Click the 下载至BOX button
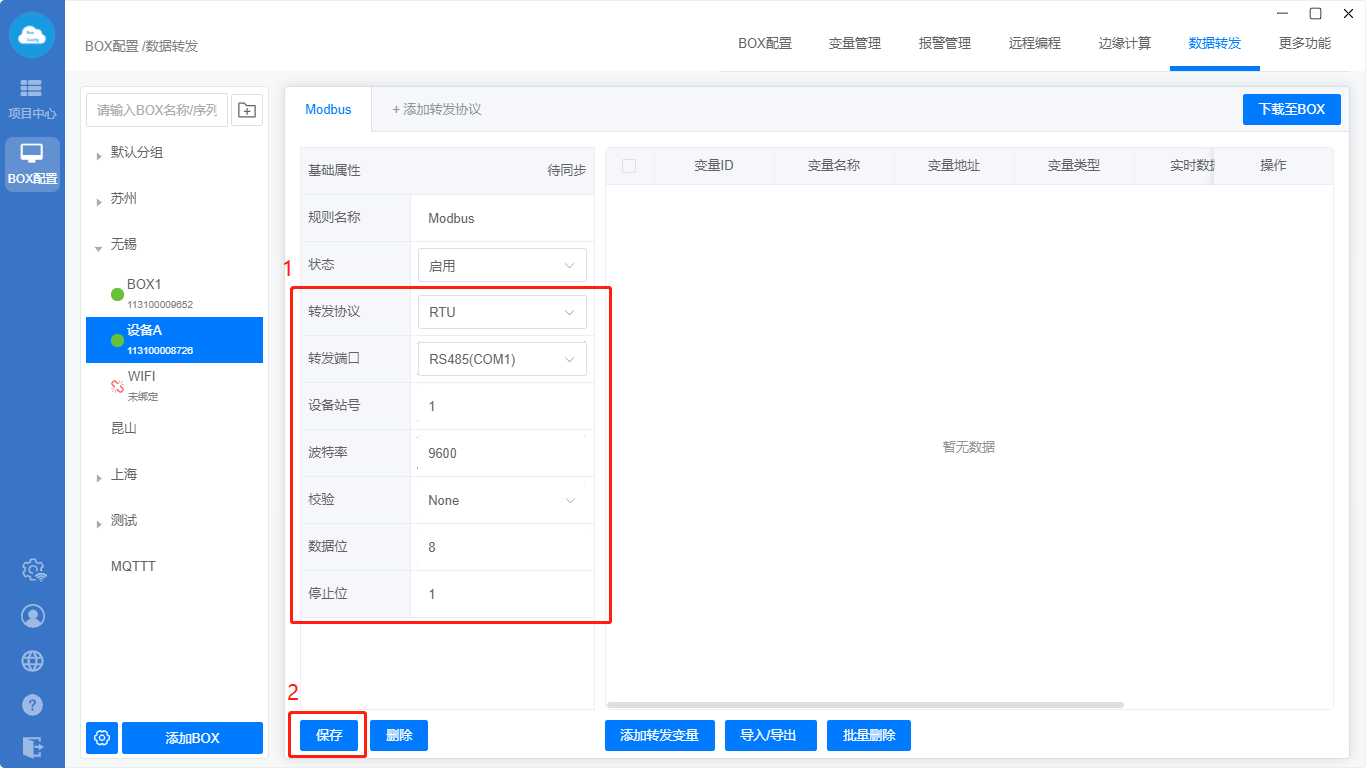The height and width of the screenshot is (768, 1366). click(x=1291, y=110)
